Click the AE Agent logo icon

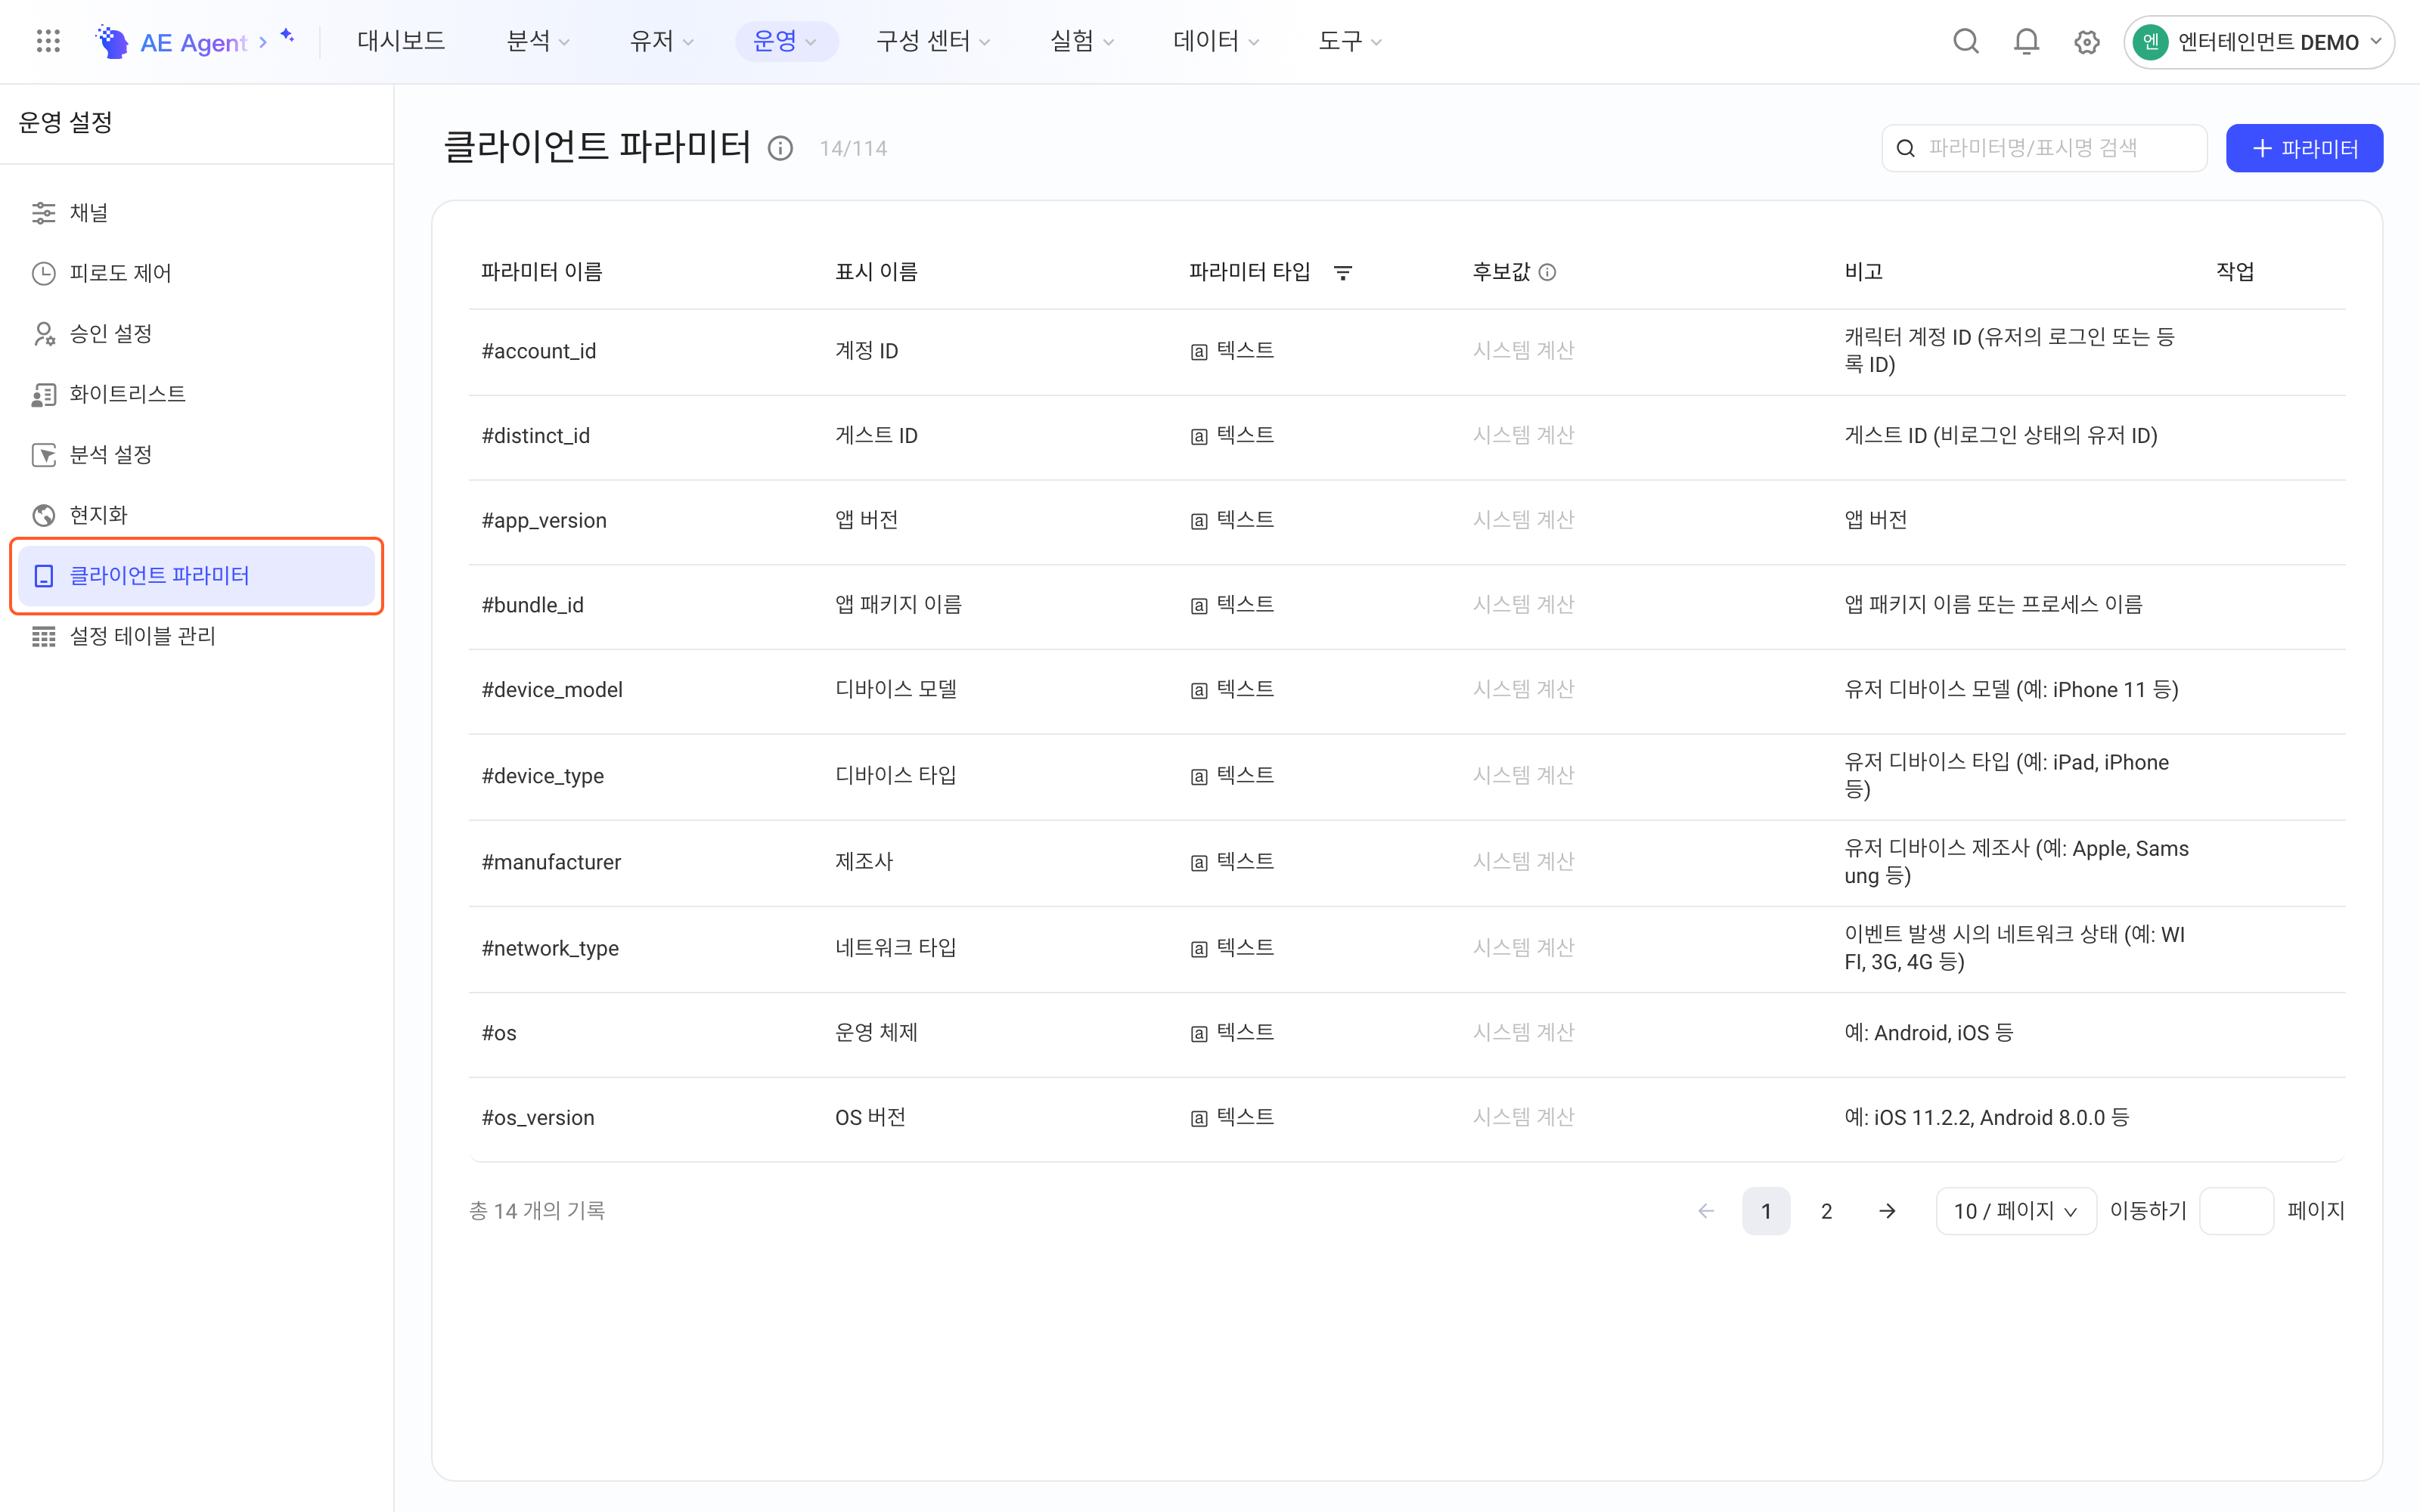click(x=112, y=41)
